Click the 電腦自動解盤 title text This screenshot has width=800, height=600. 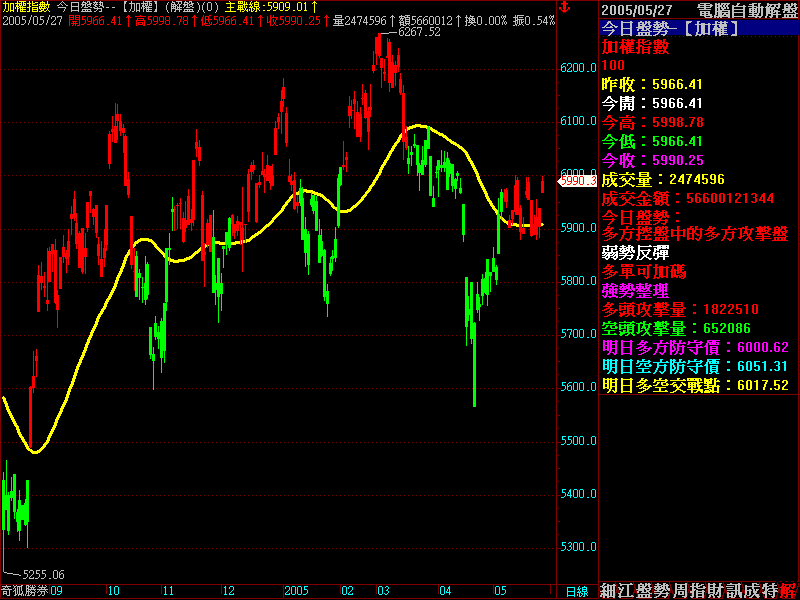746,10
